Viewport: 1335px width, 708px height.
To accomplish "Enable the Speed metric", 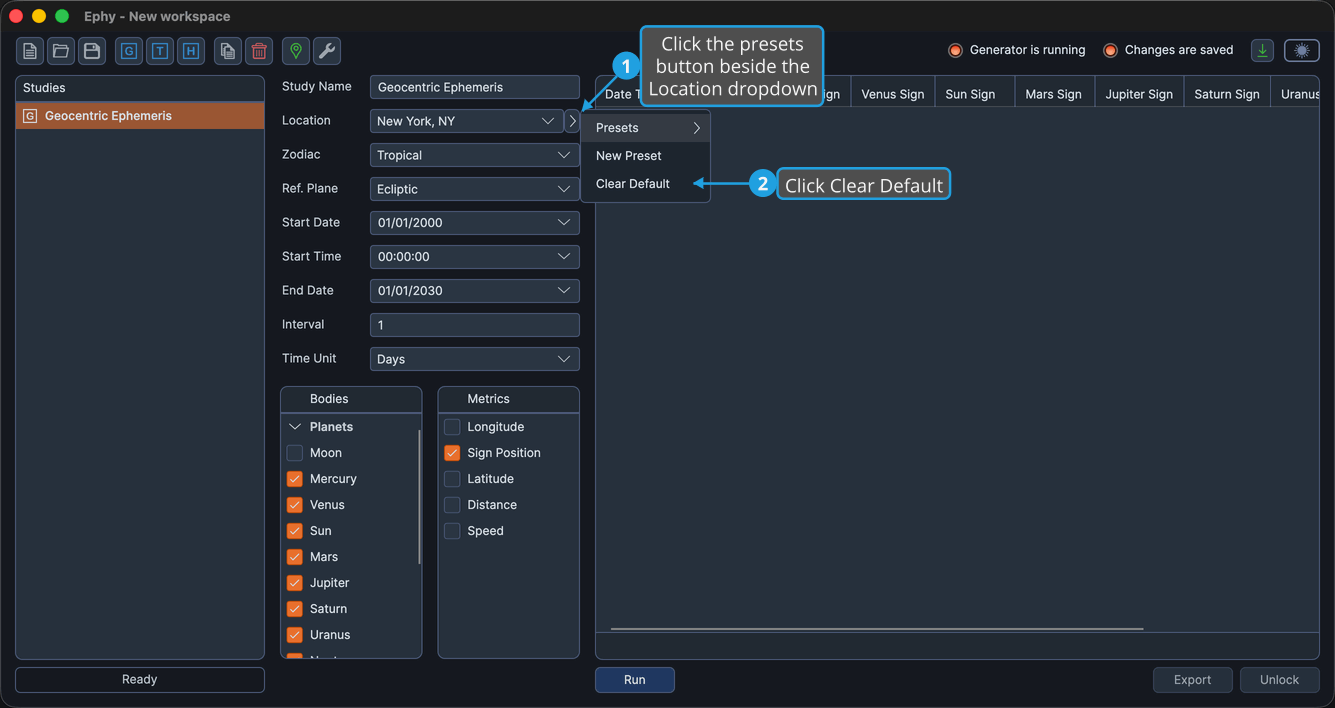I will pos(452,531).
